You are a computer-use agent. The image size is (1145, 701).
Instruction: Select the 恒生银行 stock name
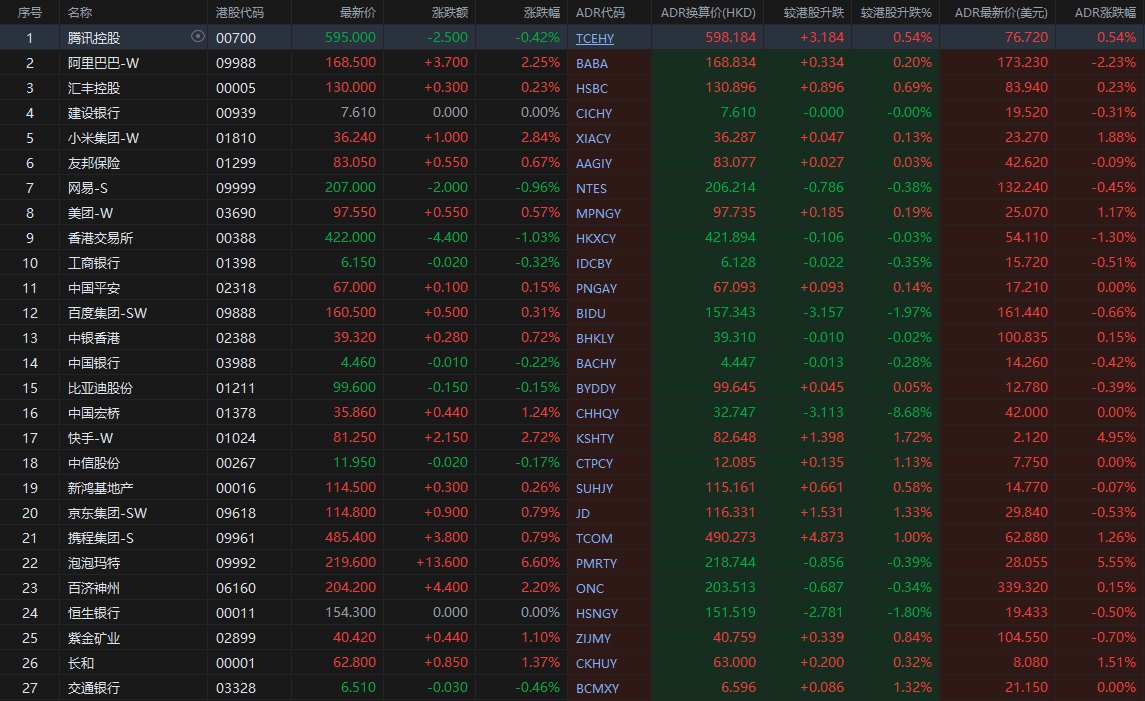pyautogui.click(x=93, y=613)
